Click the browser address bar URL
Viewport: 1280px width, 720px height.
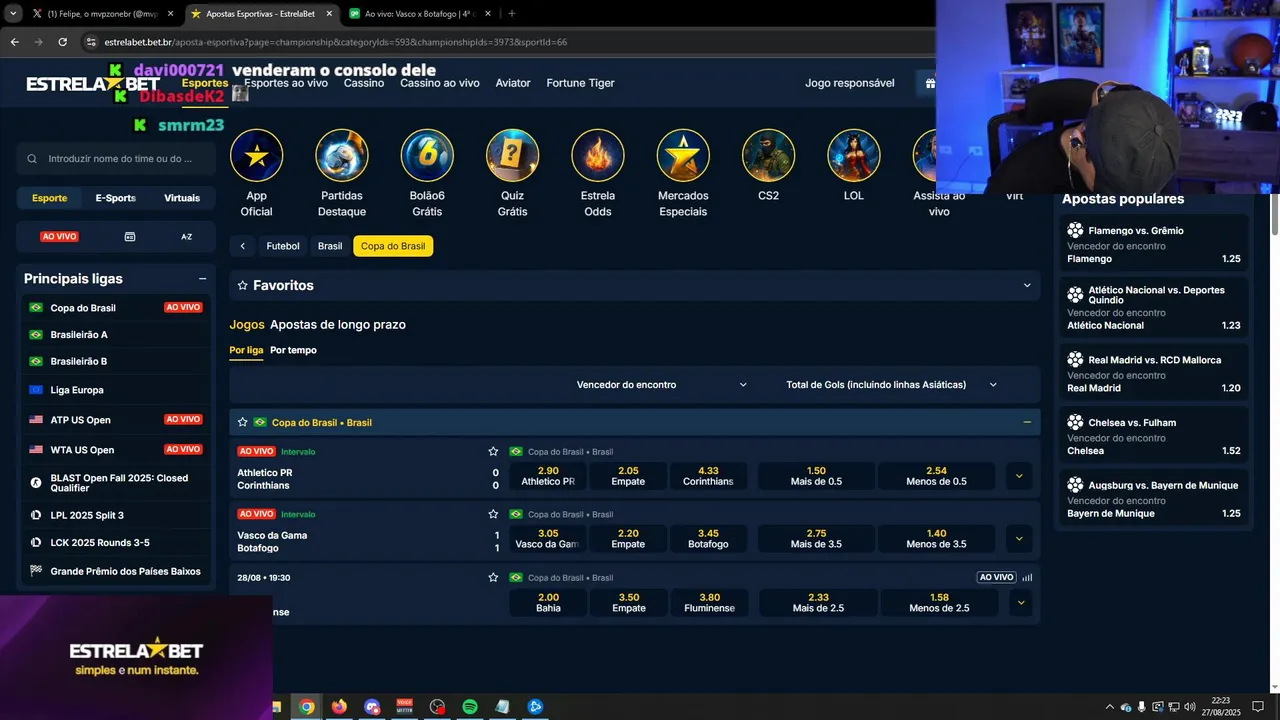coord(335,42)
